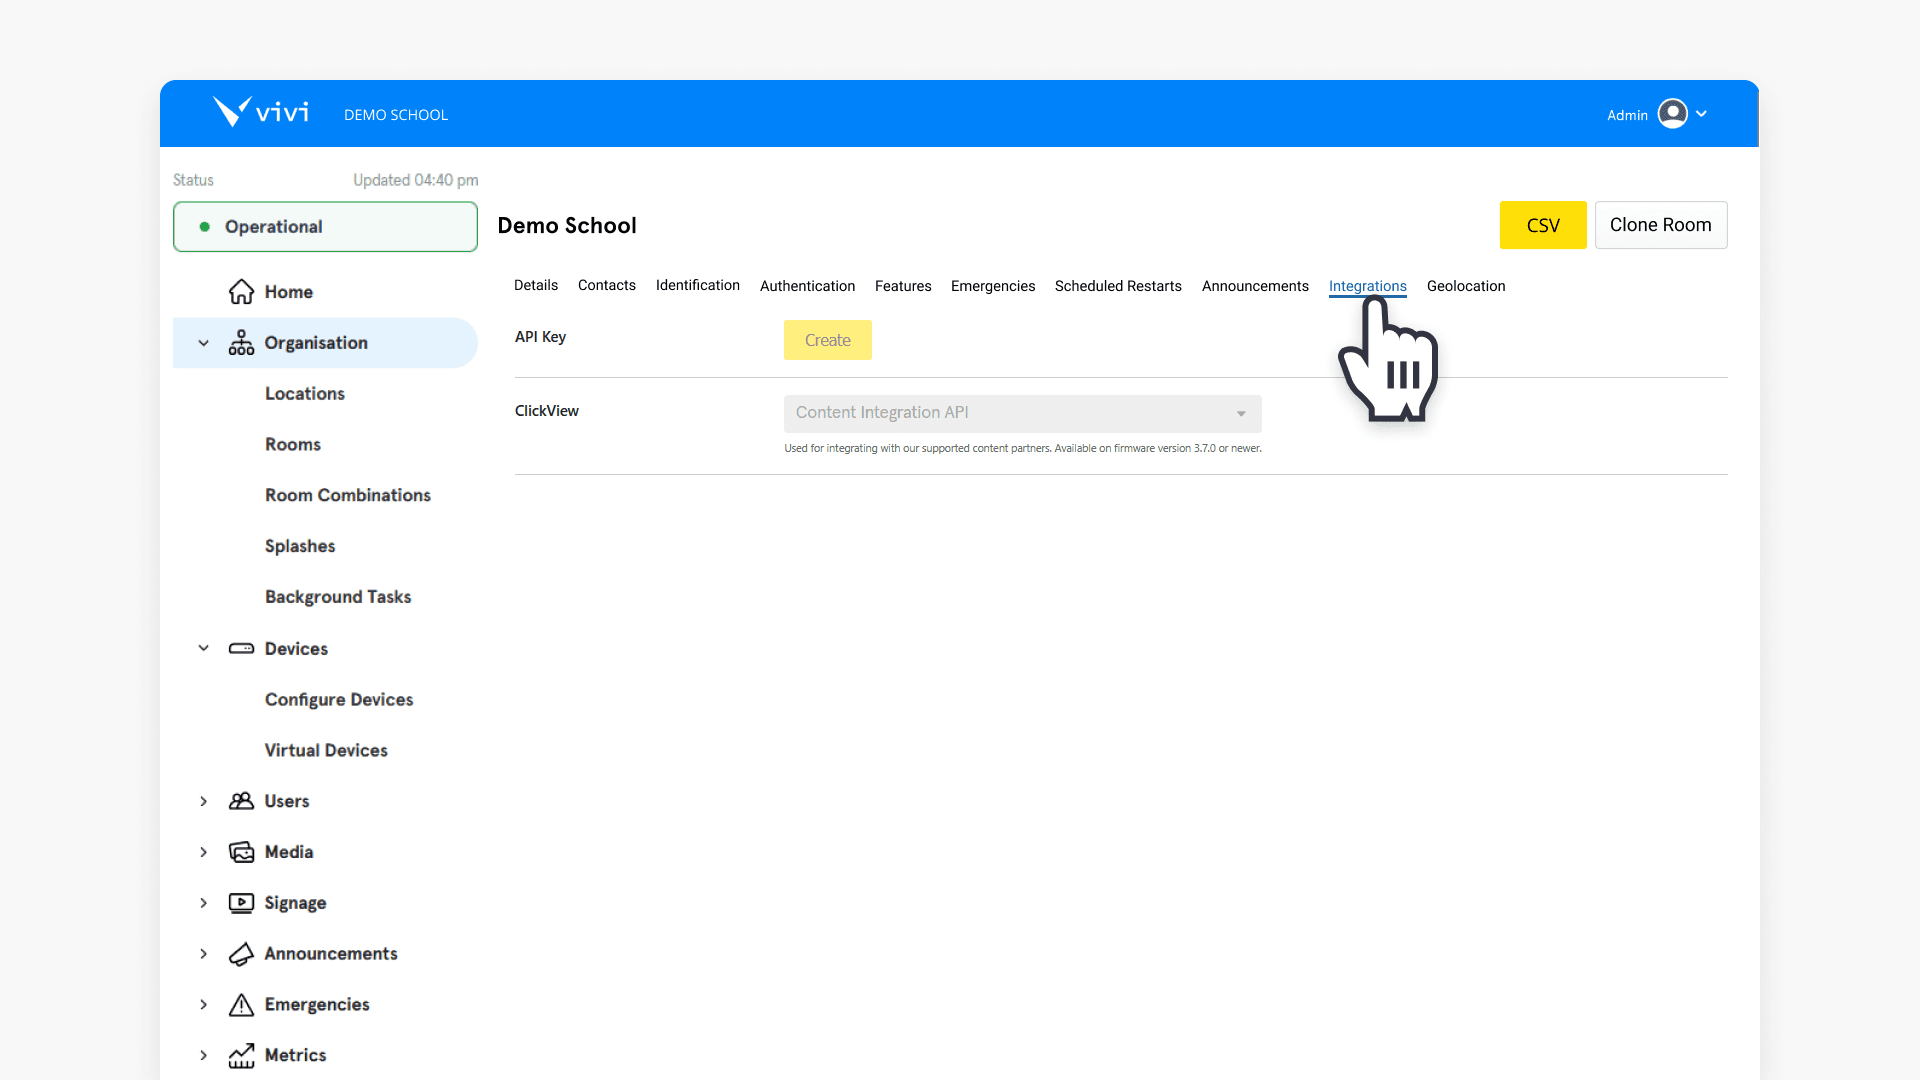Switch to the Authentication tab
1920x1080 pixels.
point(807,286)
